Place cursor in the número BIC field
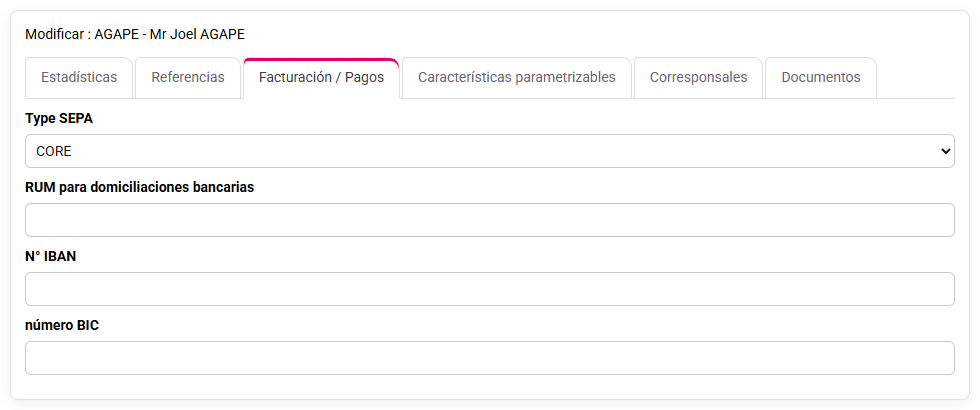Viewport: 980px width, 410px height. 489,358
